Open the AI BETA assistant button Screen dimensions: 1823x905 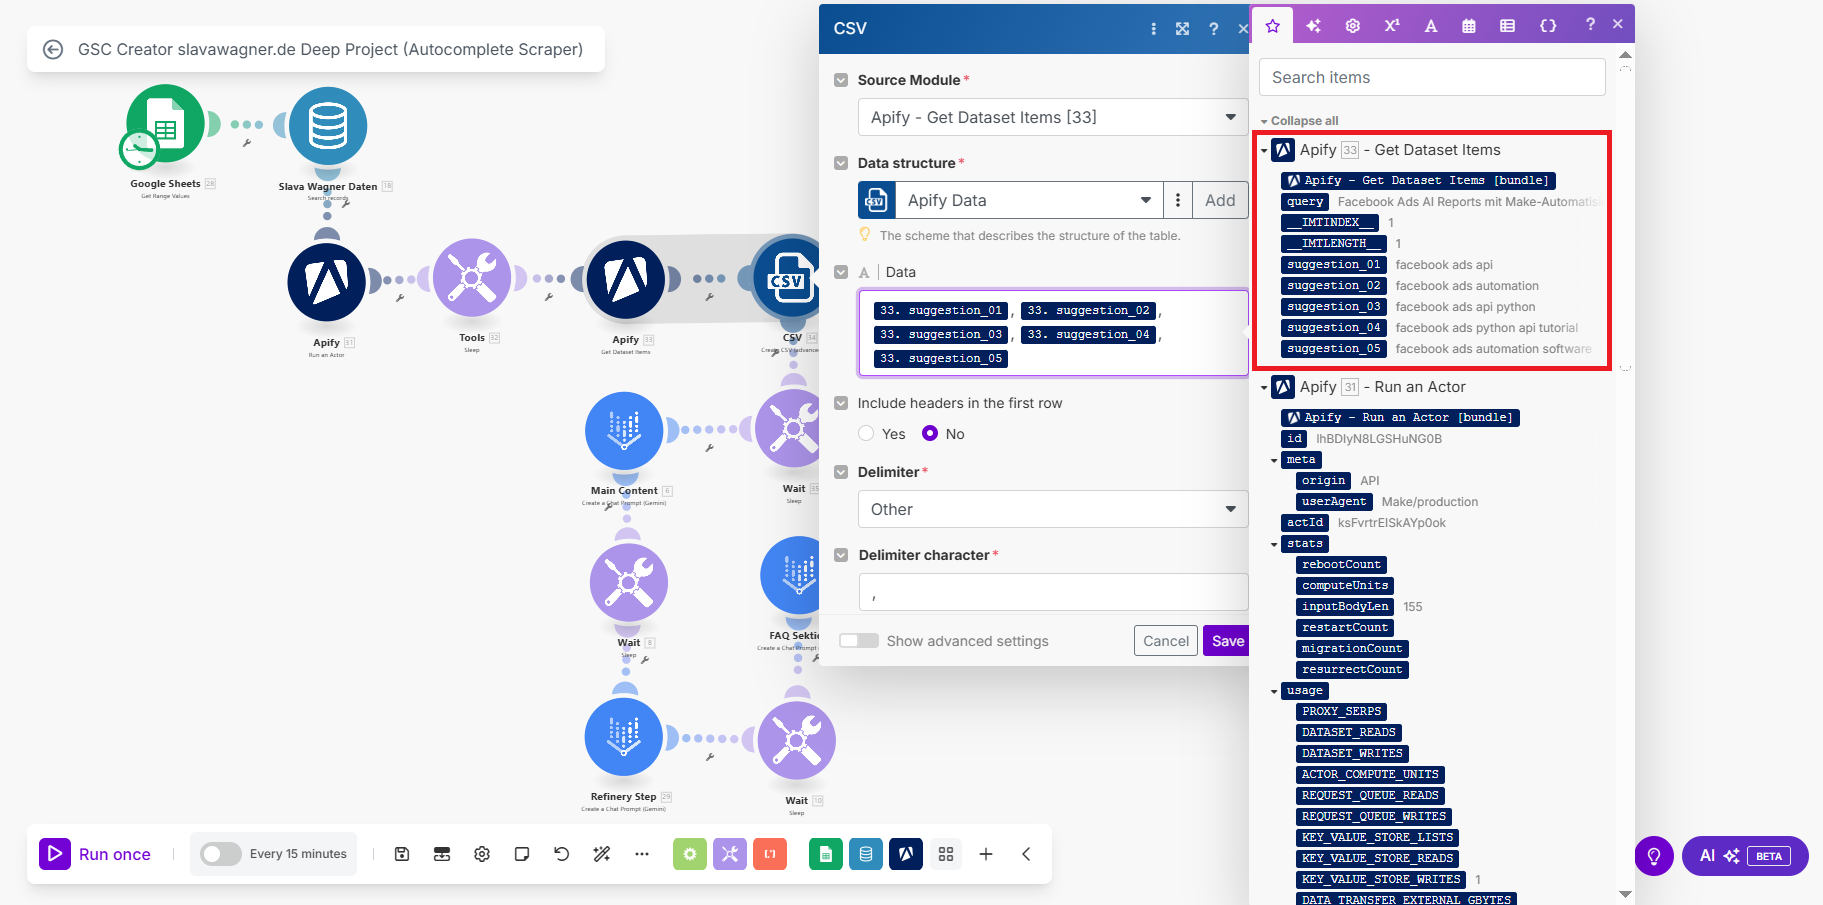pos(1745,856)
